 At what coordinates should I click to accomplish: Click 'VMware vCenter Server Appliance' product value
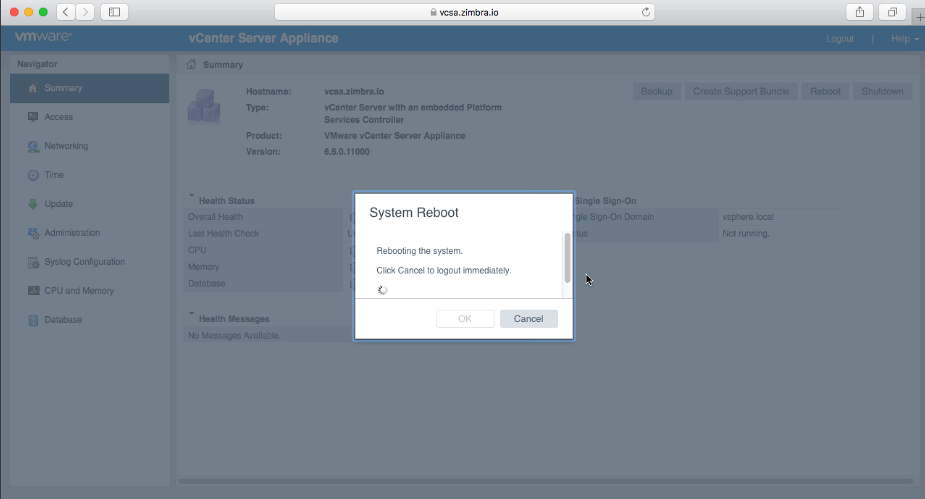click(x=395, y=136)
